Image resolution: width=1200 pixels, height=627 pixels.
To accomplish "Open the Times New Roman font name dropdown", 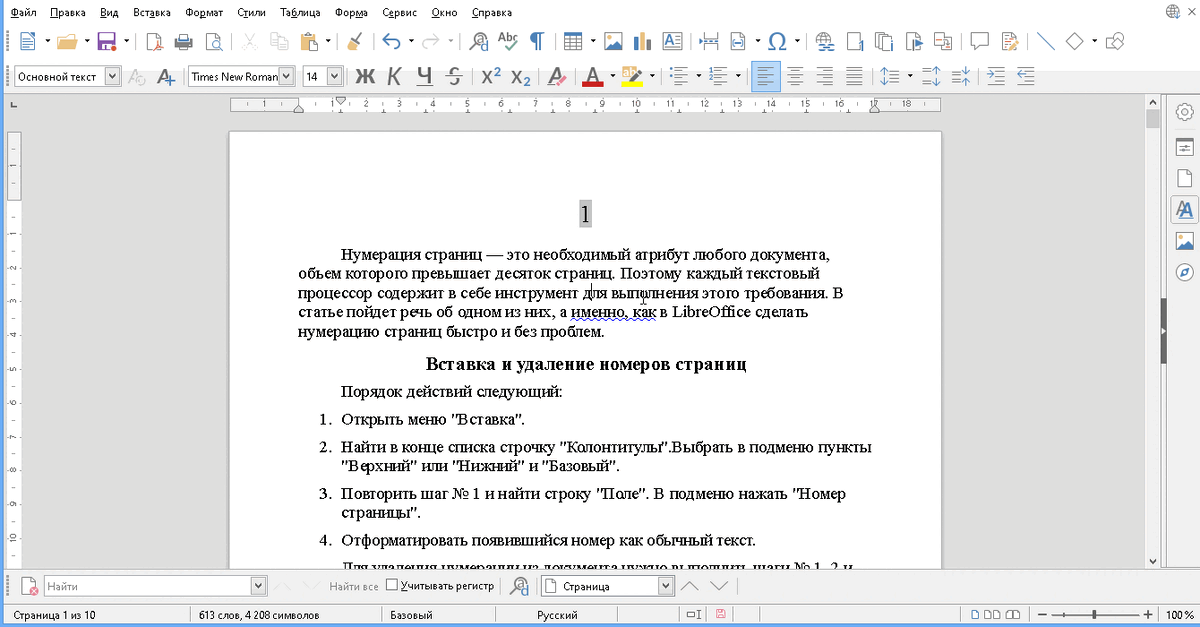I will (x=287, y=76).
